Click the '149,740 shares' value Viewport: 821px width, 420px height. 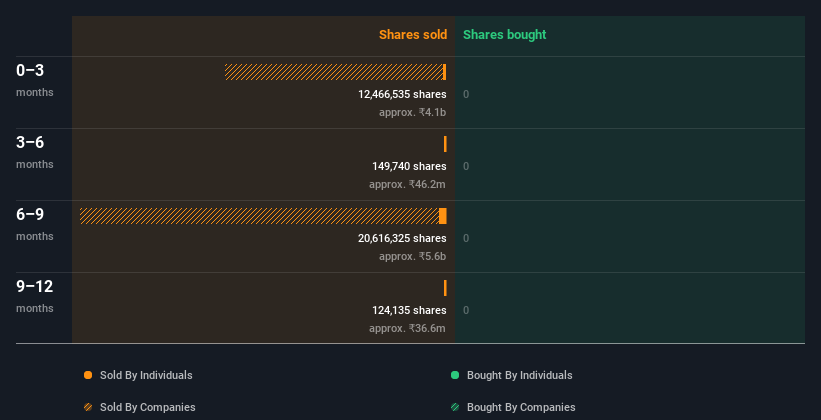click(x=409, y=167)
